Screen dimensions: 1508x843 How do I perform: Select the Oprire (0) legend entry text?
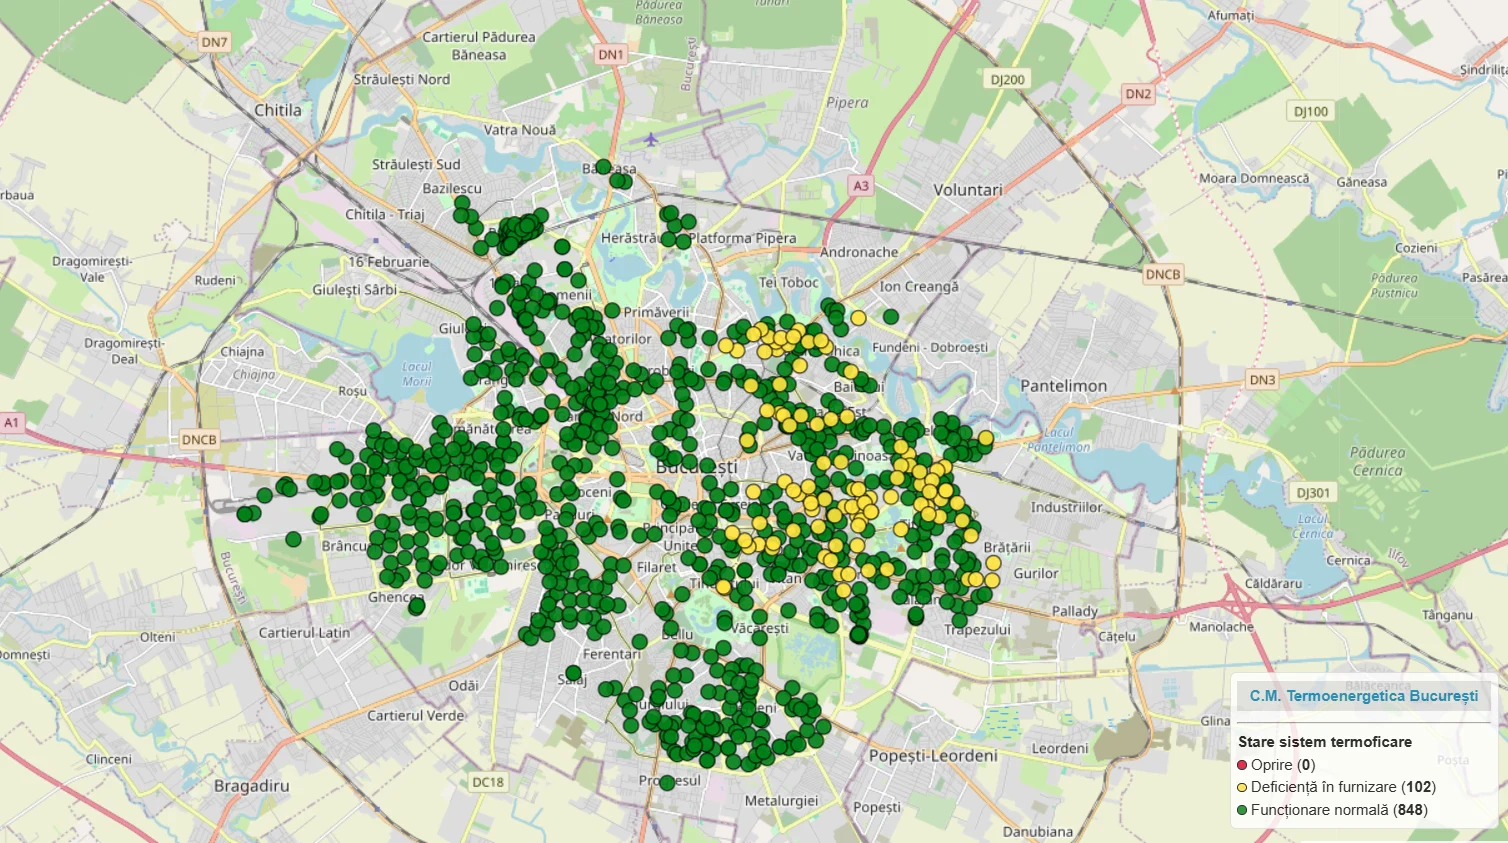tap(1283, 765)
